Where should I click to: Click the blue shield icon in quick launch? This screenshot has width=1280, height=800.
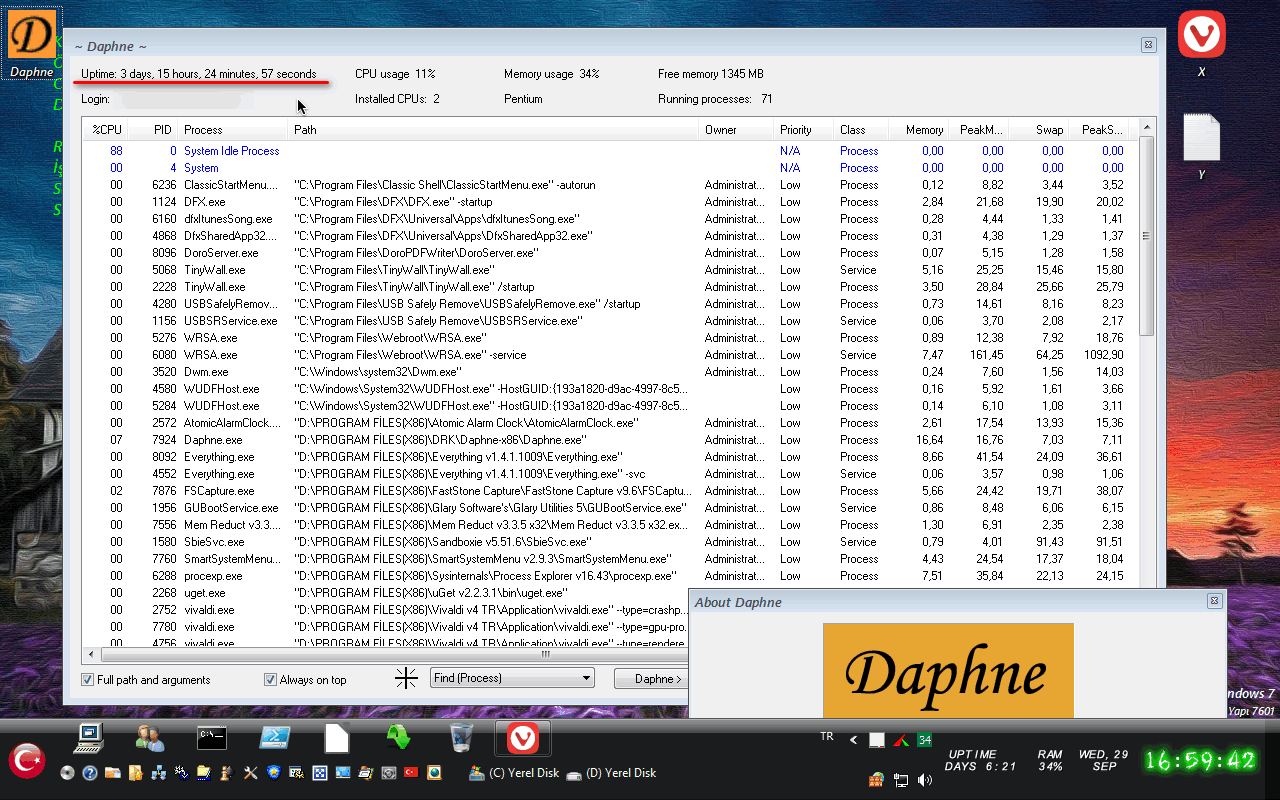[273, 773]
